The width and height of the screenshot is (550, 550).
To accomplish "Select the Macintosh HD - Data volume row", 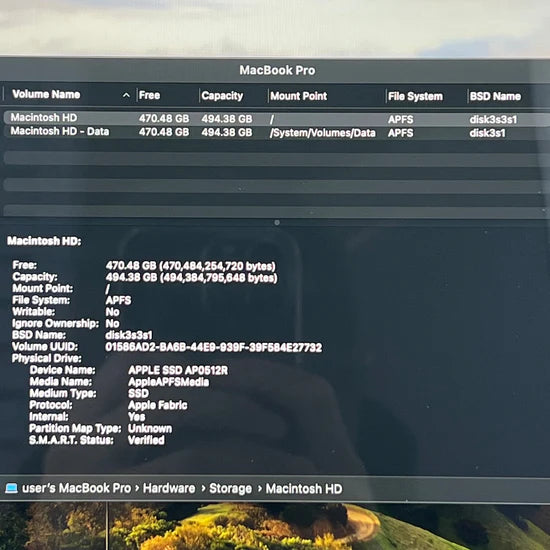I will click(x=276, y=132).
